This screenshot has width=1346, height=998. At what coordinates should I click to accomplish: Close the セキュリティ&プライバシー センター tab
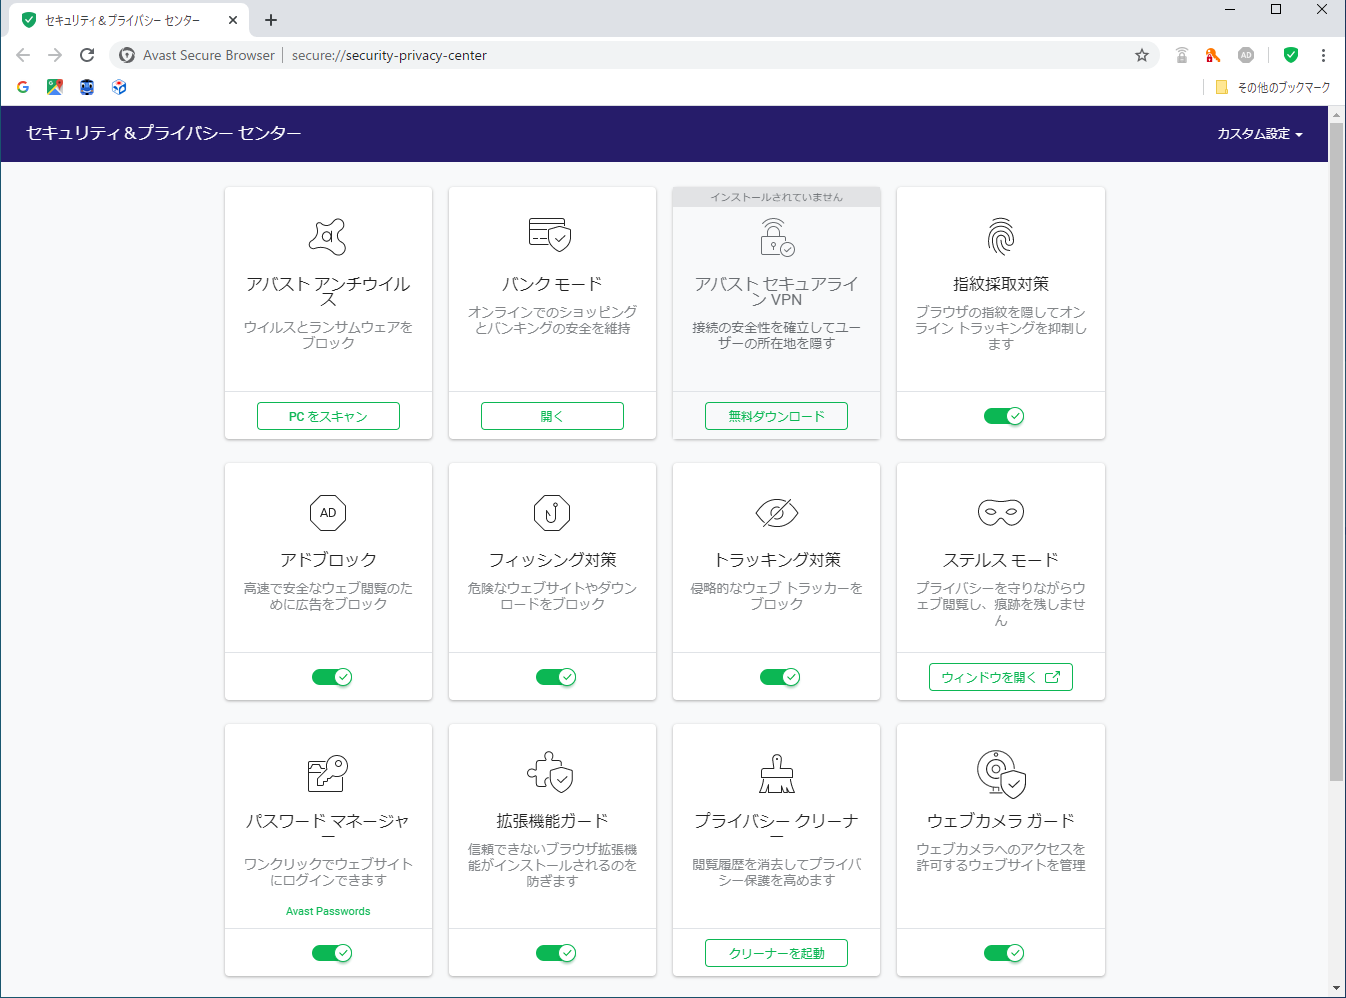tap(233, 20)
